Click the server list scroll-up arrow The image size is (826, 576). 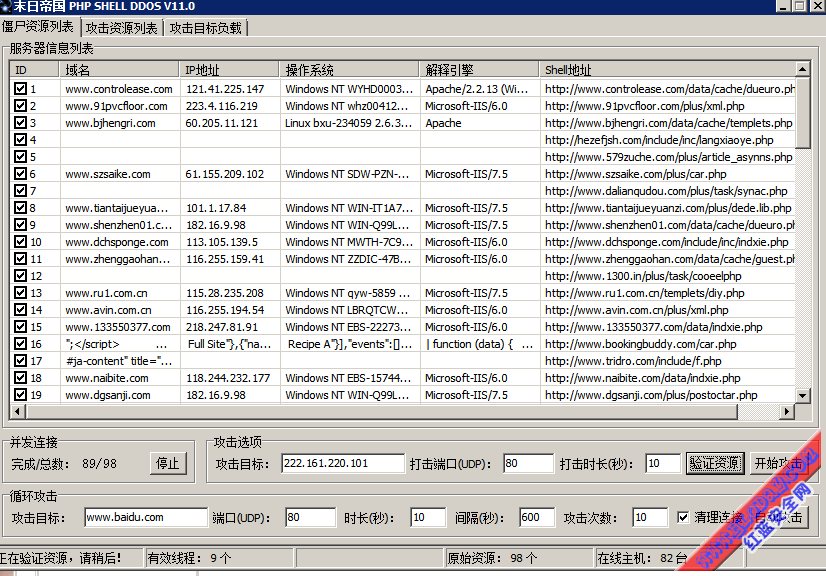click(802, 69)
